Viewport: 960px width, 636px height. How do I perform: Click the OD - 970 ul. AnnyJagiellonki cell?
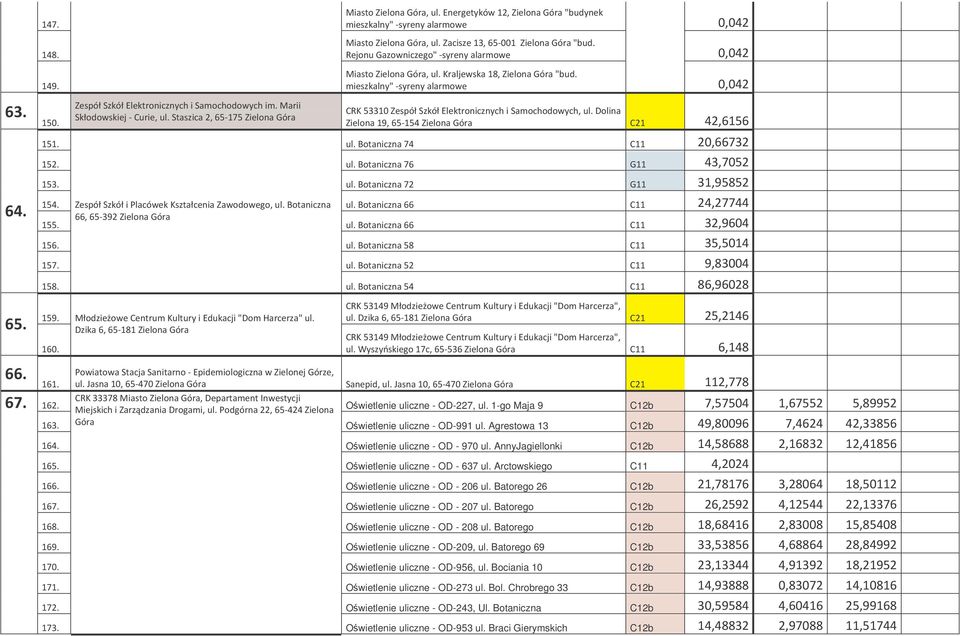(x=484, y=443)
